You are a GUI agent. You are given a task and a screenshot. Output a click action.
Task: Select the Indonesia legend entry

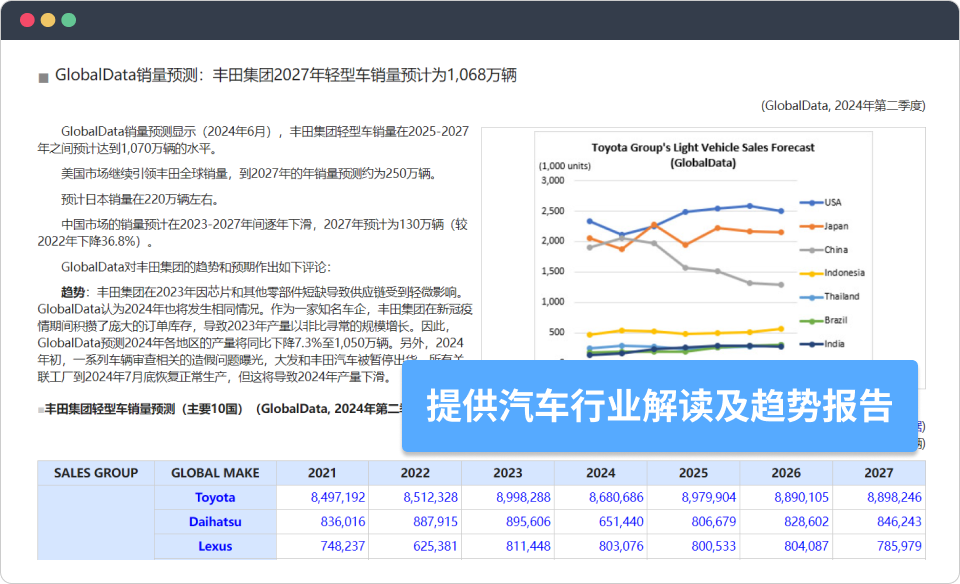[x=832, y=273]
